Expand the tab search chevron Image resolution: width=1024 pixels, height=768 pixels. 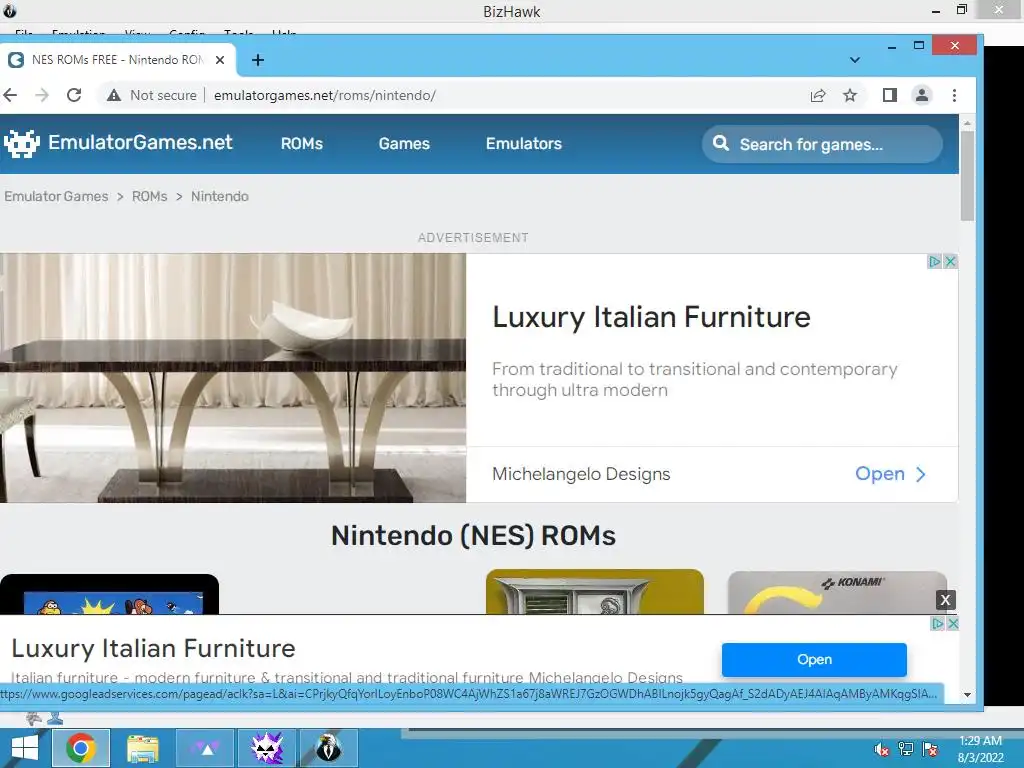point(854,60)
